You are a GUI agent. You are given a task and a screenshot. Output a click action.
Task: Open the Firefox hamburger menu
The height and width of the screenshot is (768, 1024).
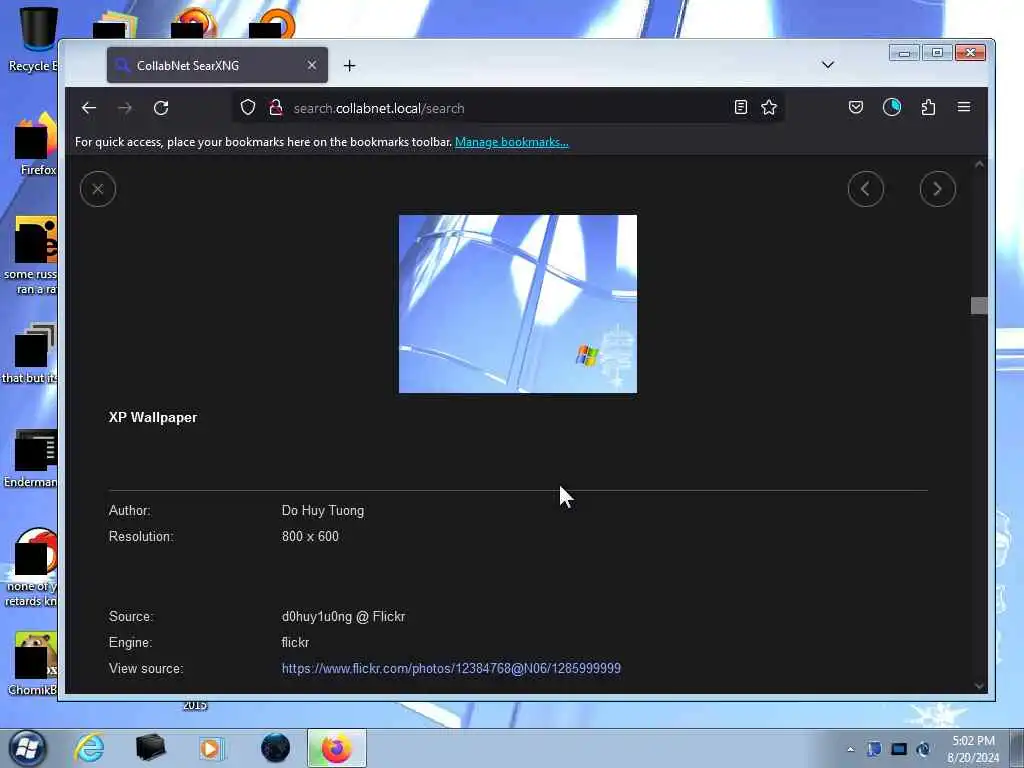(964, 107)
